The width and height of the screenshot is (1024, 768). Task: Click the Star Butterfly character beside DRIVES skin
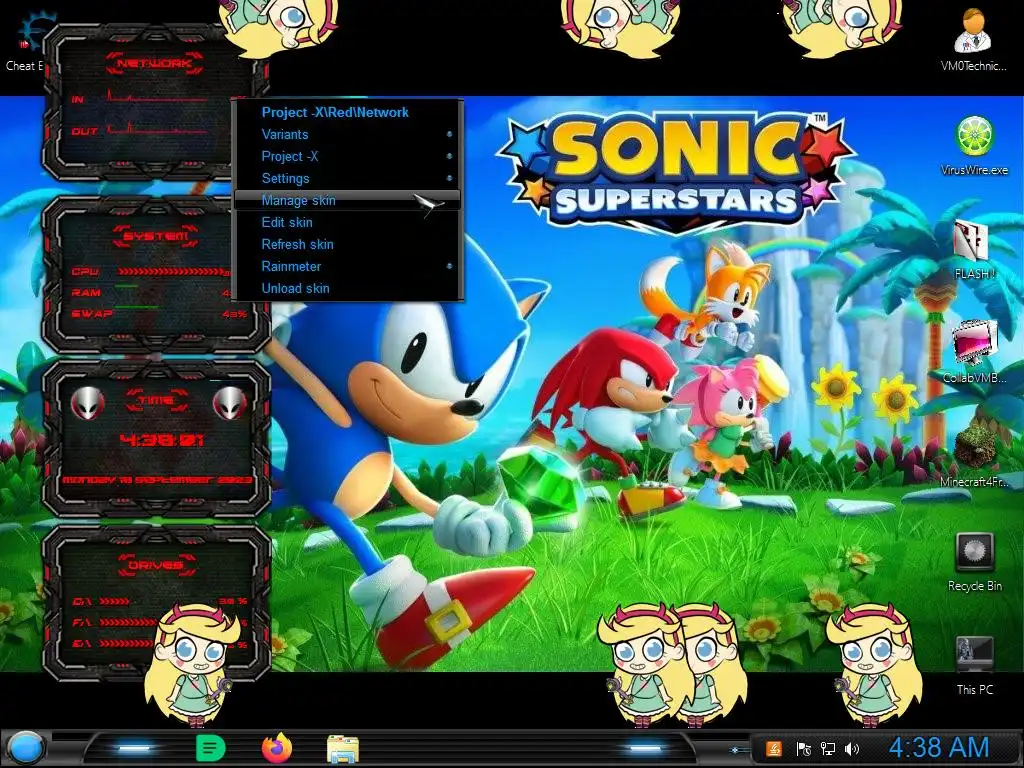194,665
